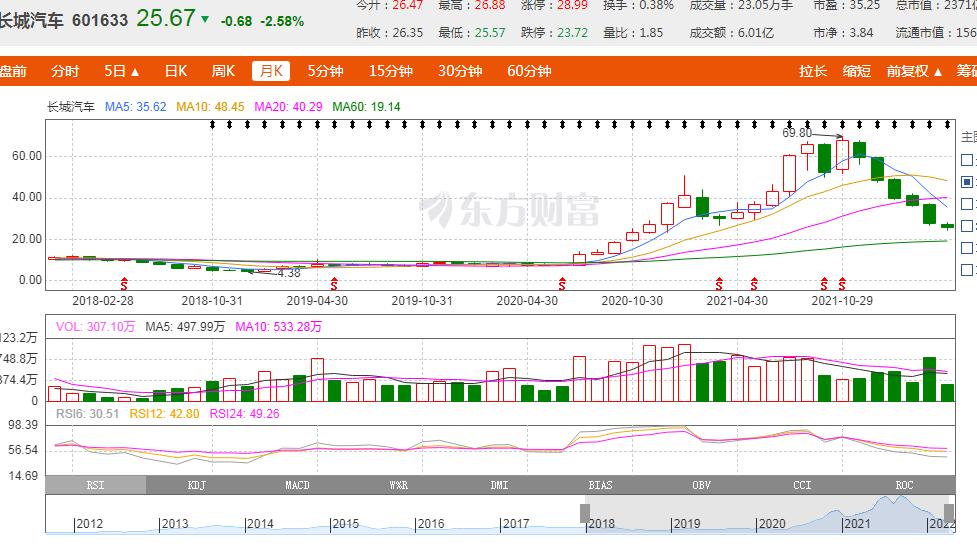Screen dimensions: 977x547
Task: Click the MA20: 40.29 legend label
Action: (x=288, y=107)
